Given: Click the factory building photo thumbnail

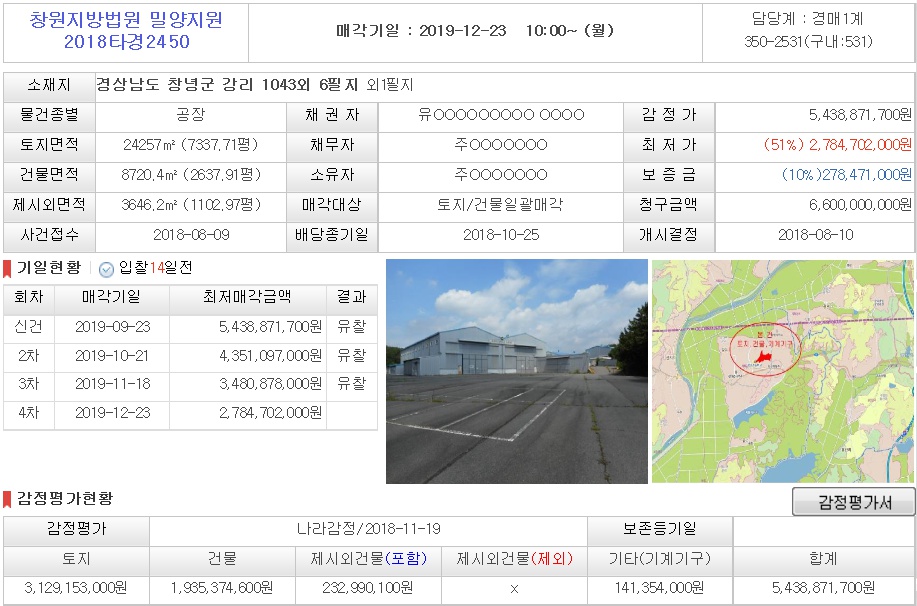Looking at the screenshot, I should click(517, 371).
